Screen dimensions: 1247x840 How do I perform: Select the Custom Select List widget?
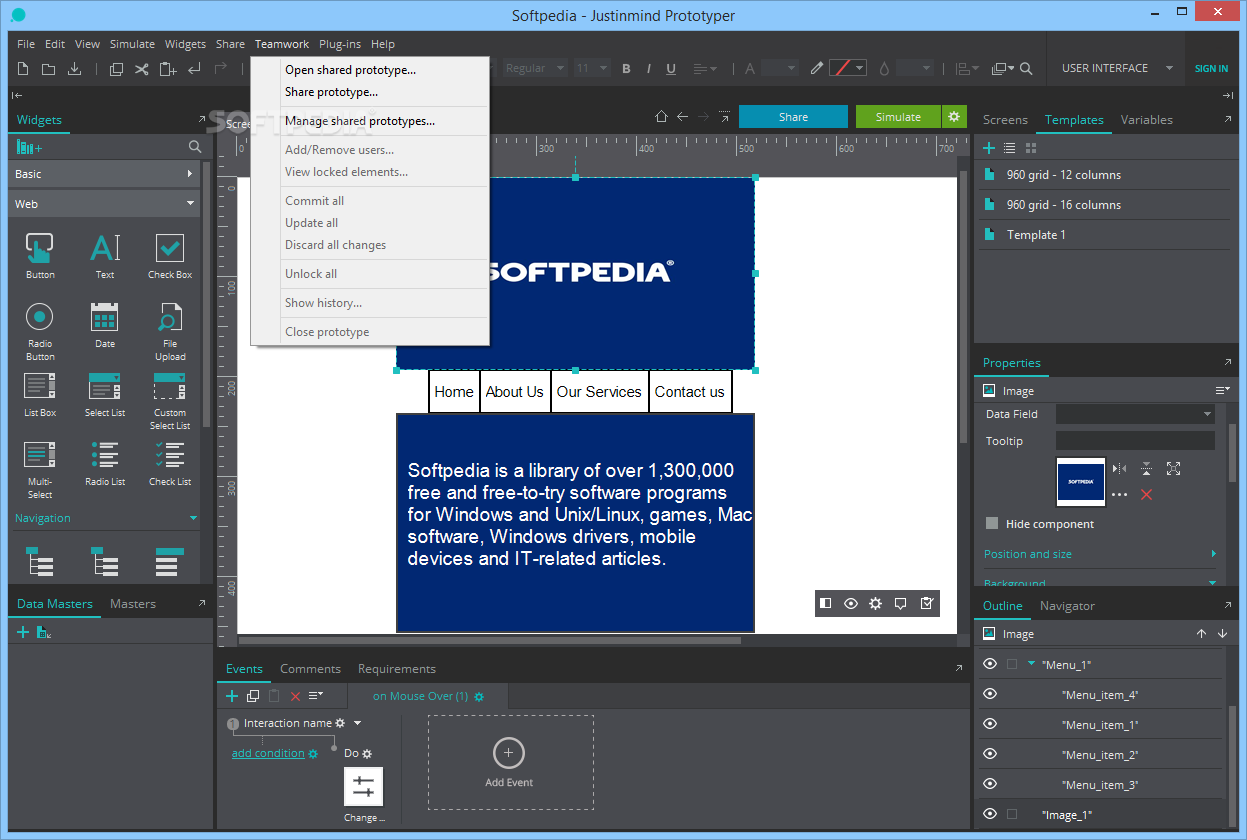click(x=170, y=401)
